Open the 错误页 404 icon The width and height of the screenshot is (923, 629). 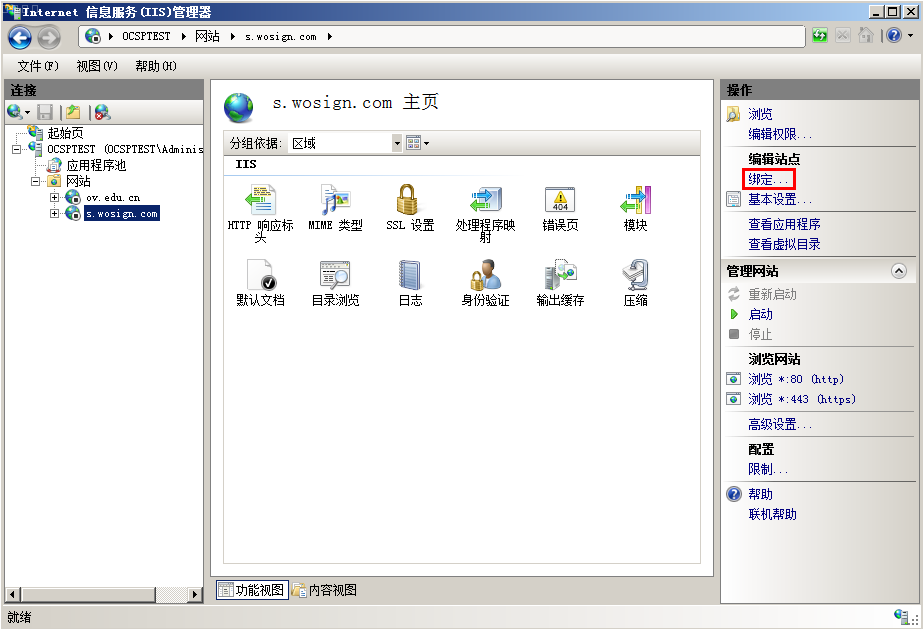(560, 201)
